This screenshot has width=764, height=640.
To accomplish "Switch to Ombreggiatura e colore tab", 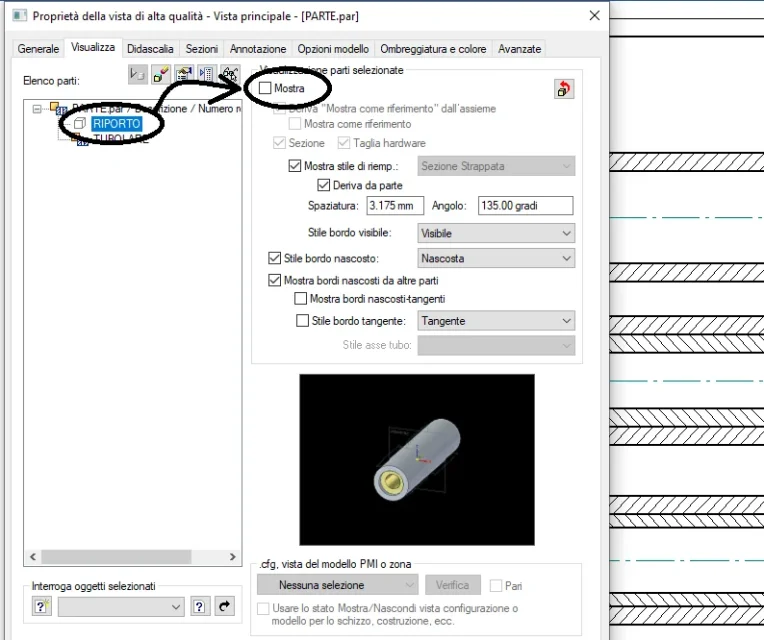I will tap(433, 49).
